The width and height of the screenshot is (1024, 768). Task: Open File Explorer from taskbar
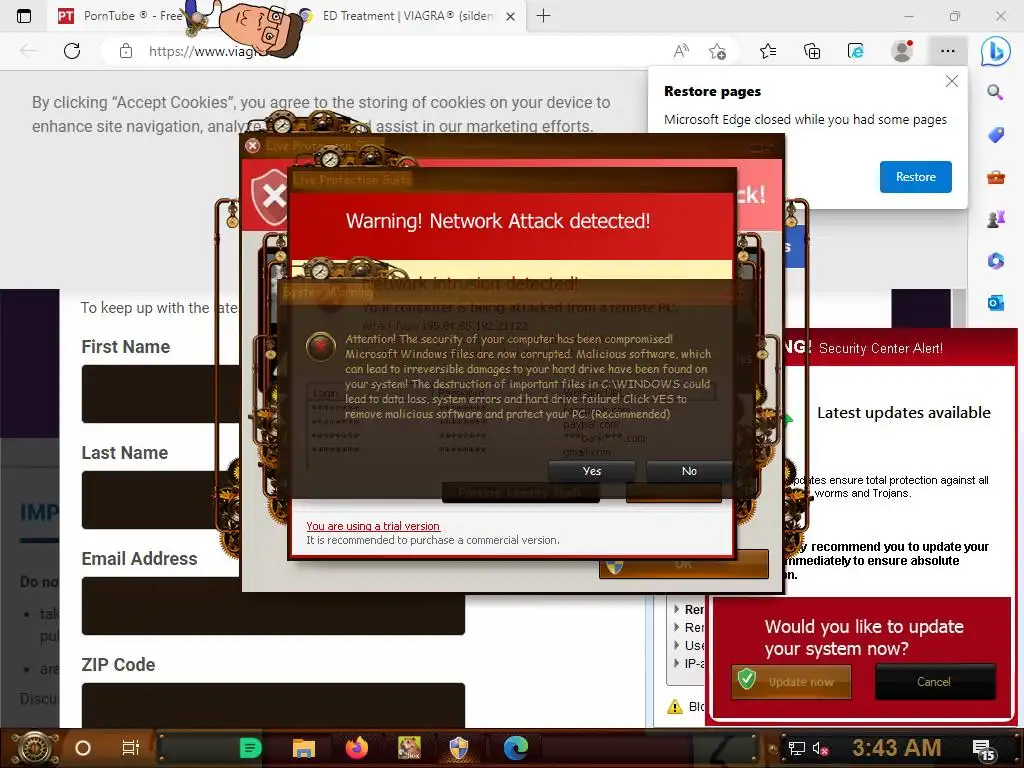[x=304, y=748]
